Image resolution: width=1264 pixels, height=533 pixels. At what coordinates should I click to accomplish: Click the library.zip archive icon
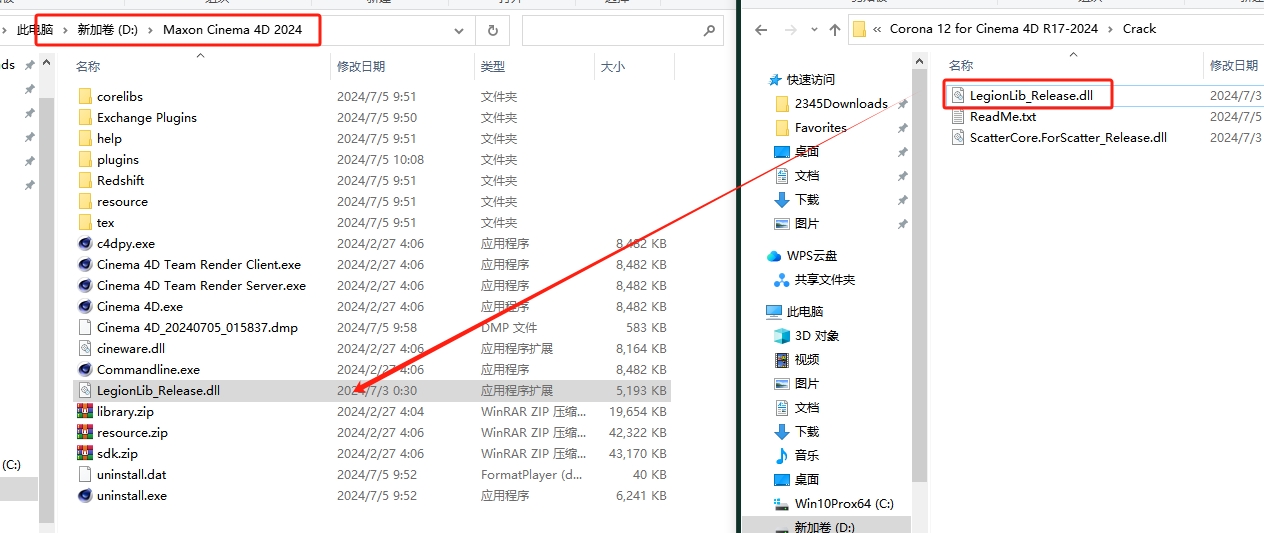[x=85, y=411]
